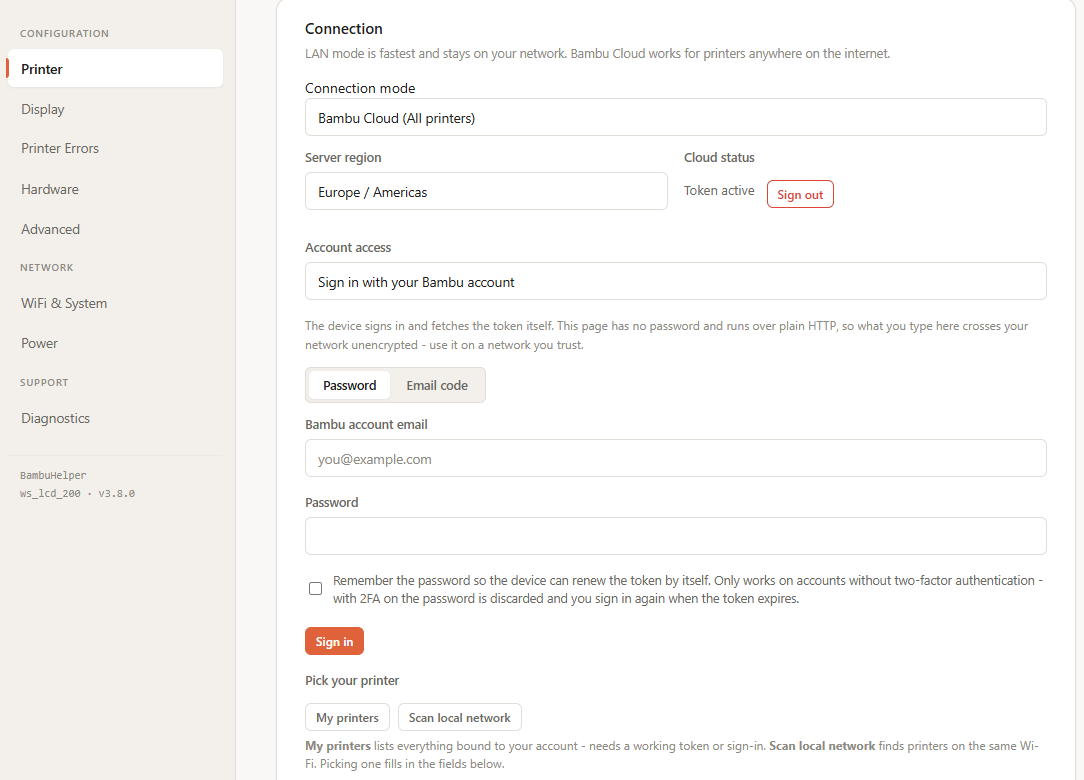Open the Printer configuration page
1084x780 pixels.
115,68
